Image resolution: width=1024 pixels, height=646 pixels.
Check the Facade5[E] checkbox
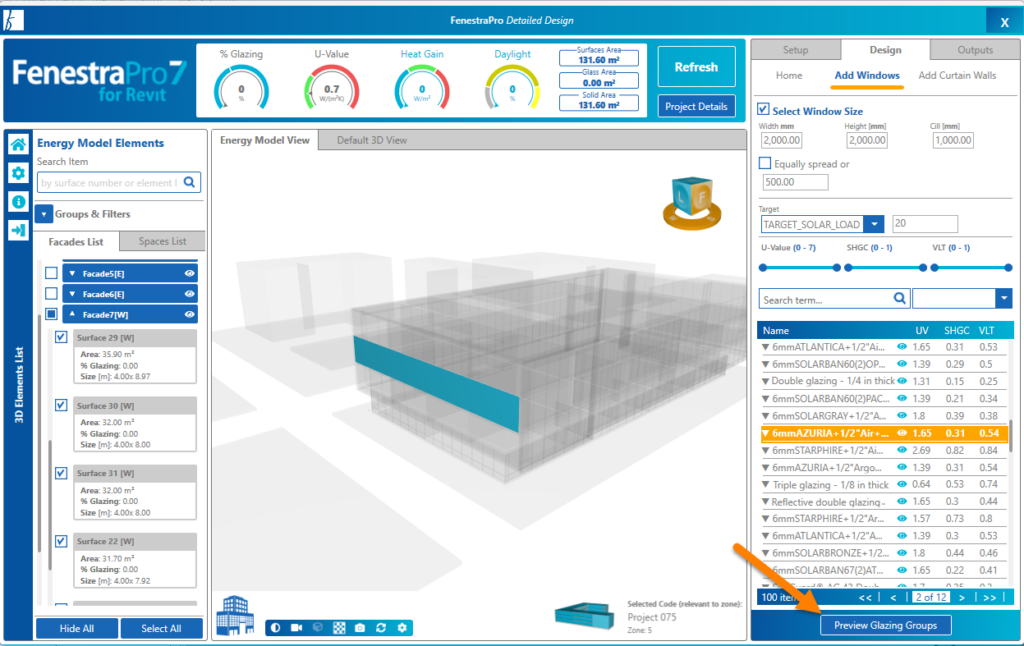(x=51, y=273)
